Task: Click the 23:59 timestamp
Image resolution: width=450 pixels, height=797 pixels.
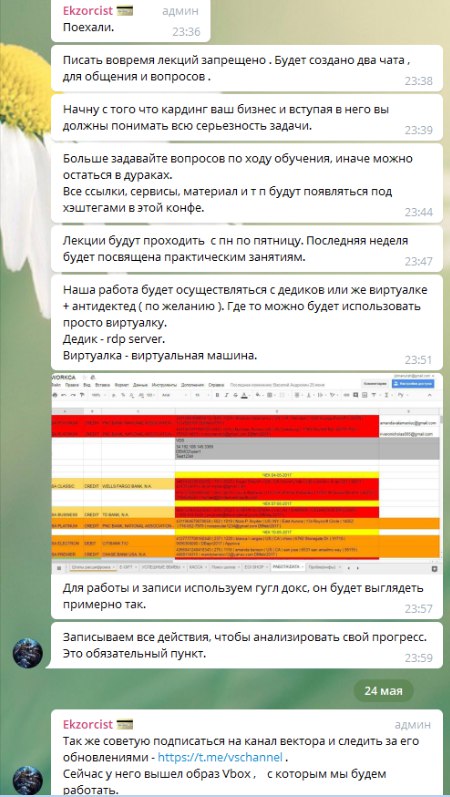Action: (418, 658)
